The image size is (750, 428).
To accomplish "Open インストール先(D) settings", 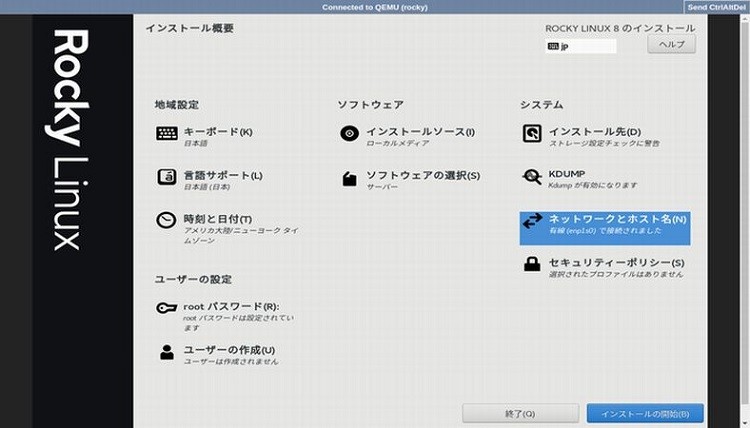I will click(x=595, y=132).
